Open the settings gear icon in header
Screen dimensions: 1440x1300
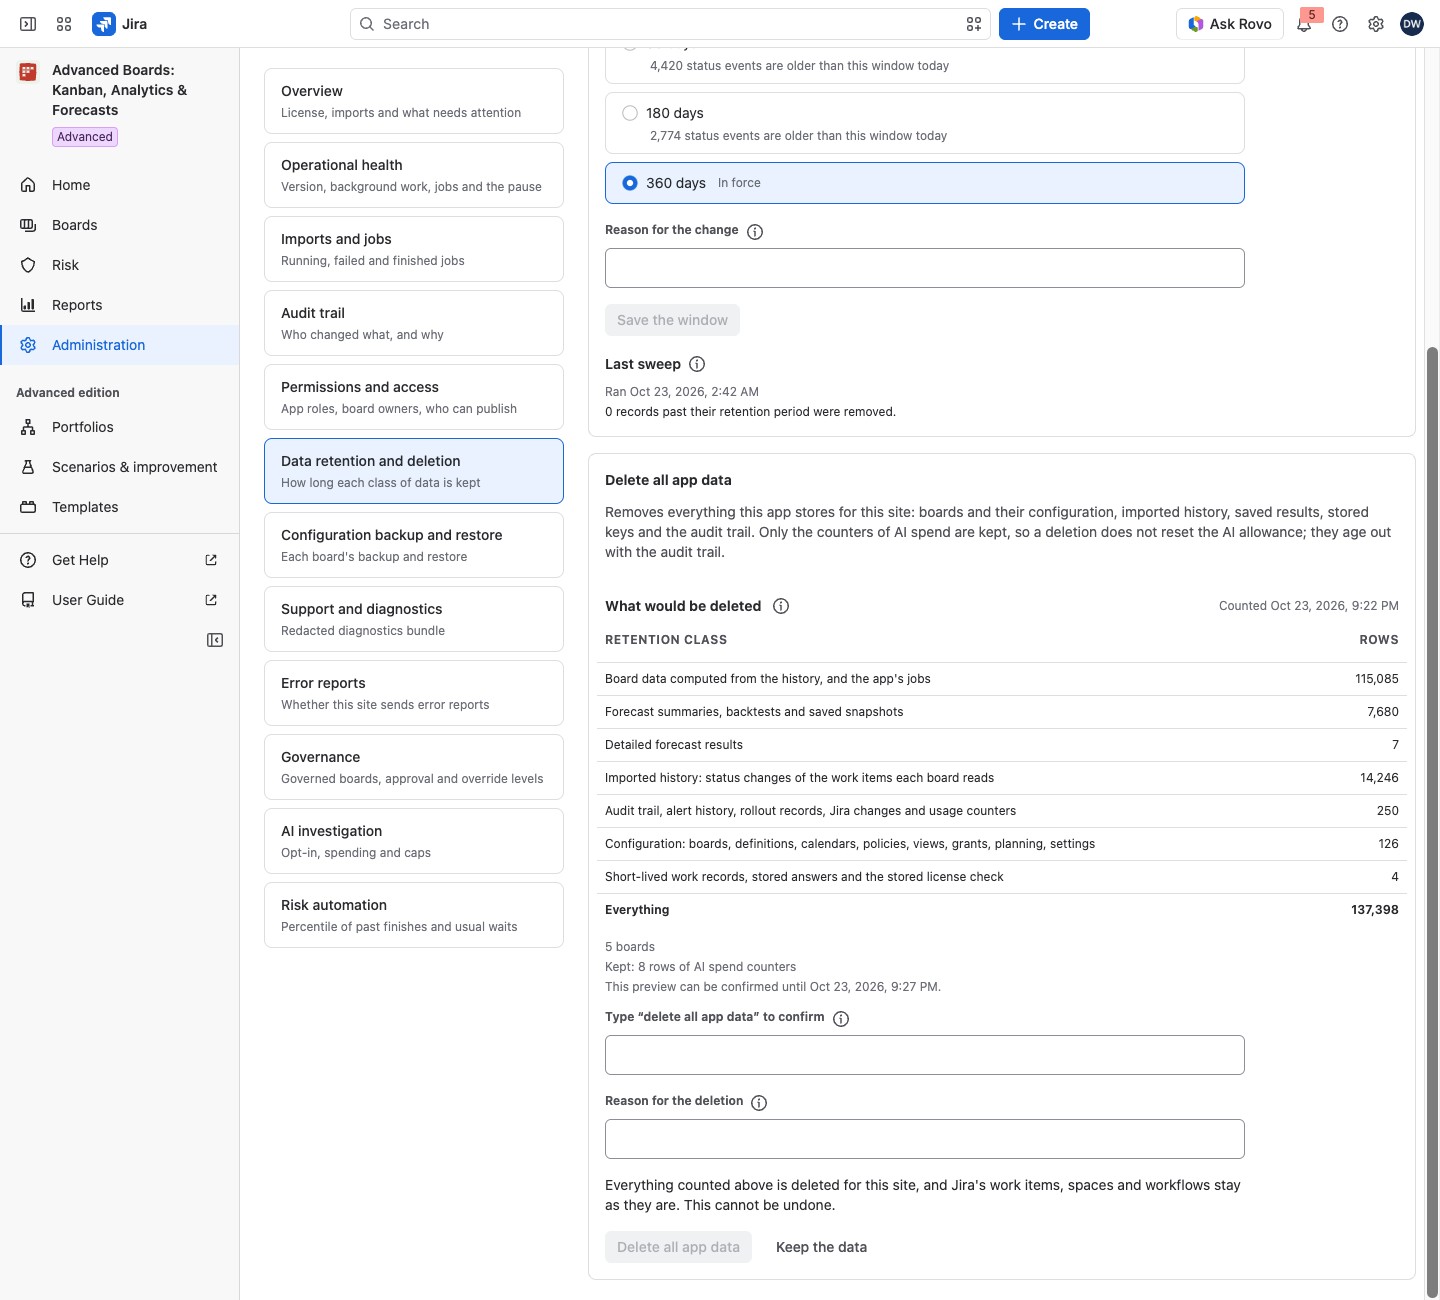(x=1376, y=24)
